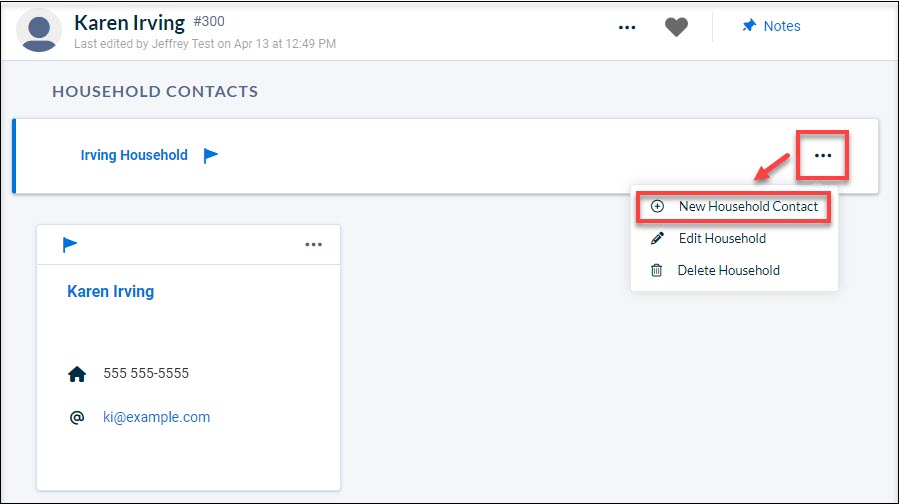The width and height of the screenshot is (899, 504).
Task: Click the Last edited by Jeffrey Test text
Action: point(205,44)
